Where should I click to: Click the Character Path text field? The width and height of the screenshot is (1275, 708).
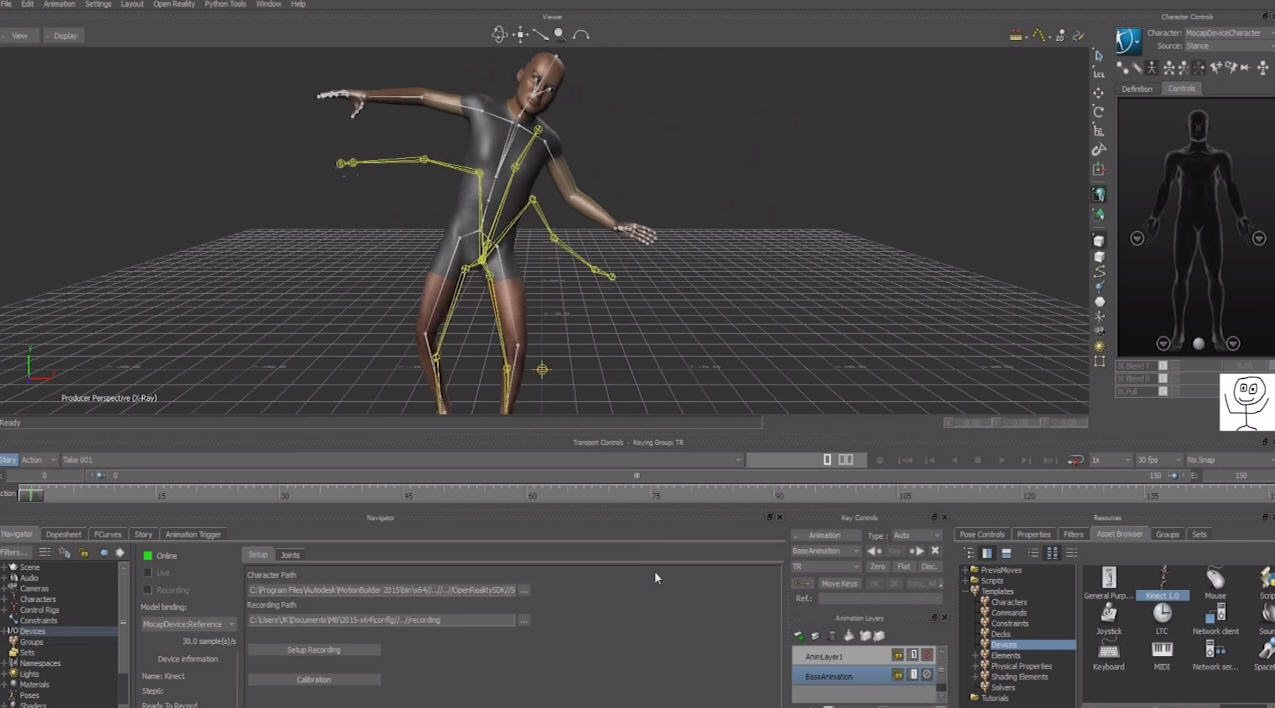(381, 591)
